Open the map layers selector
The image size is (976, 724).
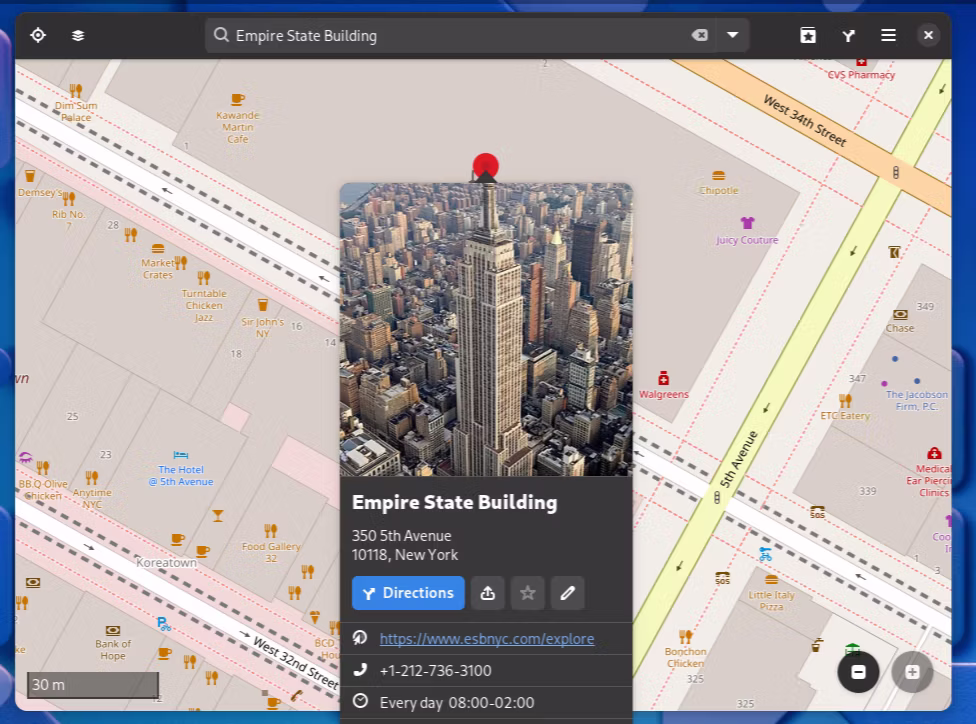click(x=78, y=35)
